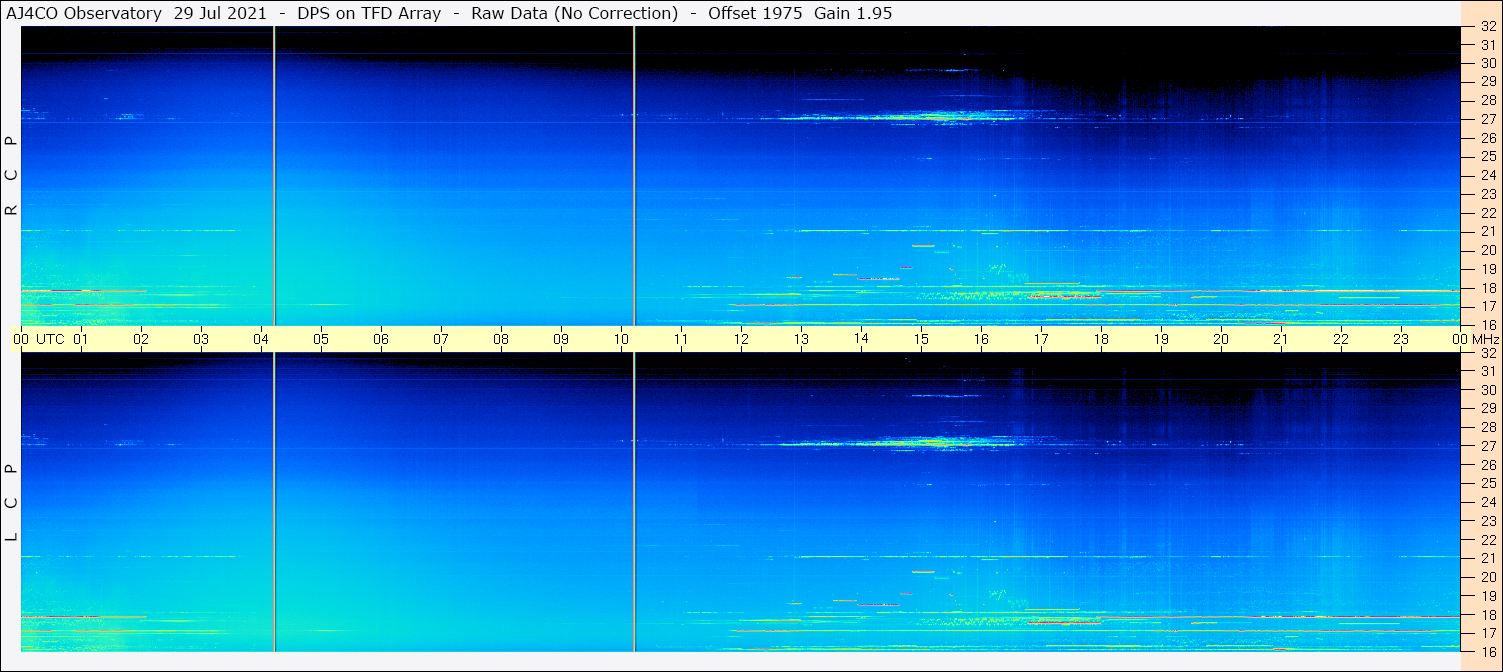Click the 28 MHz label of LCP panel
Viewport: 1503px width, 672px height.
[1487, 427]
